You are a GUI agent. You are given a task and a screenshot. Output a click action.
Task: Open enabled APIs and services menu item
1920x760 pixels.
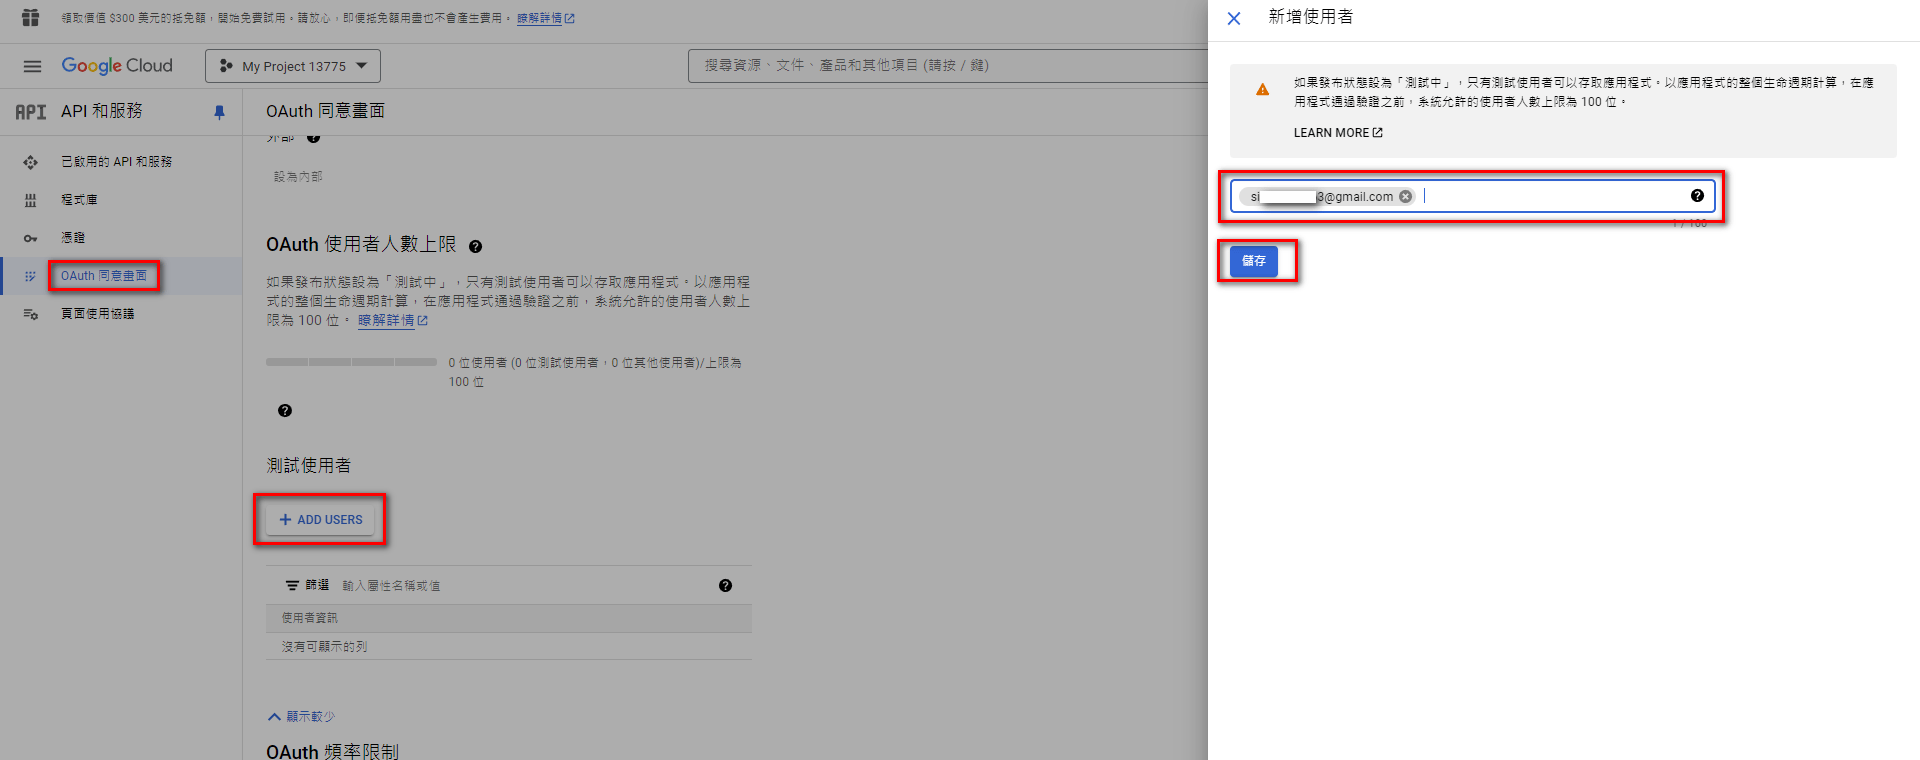coord(116,162)
